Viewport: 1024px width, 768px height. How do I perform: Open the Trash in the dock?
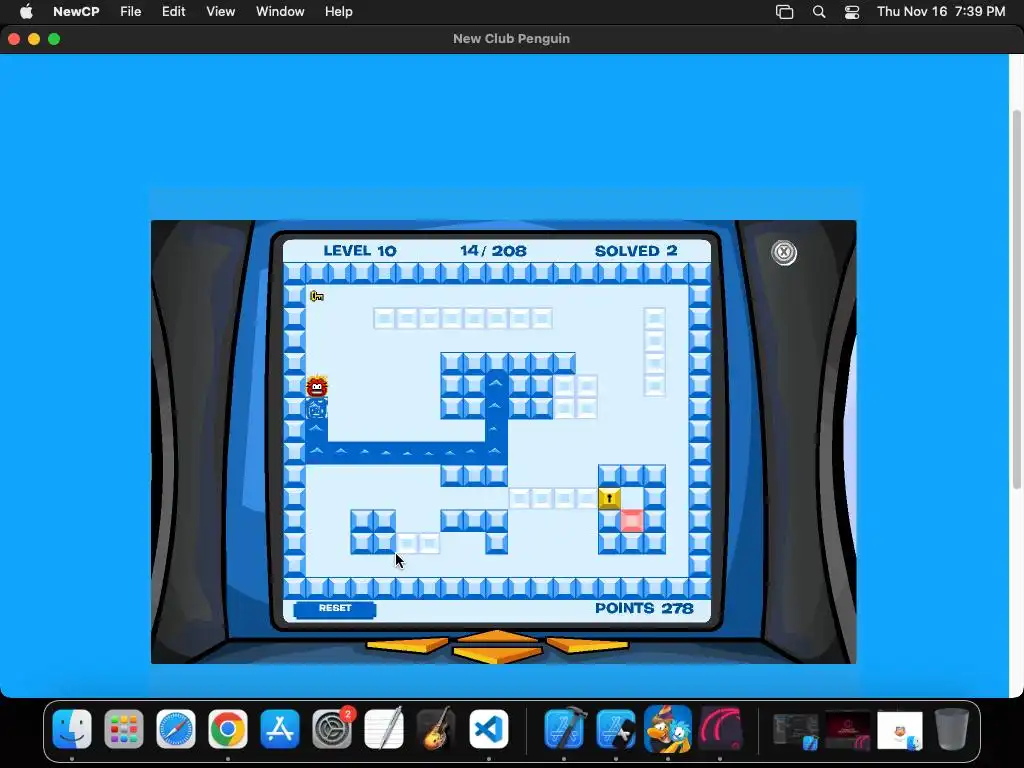pyautogui.click(x=952, y=729)
